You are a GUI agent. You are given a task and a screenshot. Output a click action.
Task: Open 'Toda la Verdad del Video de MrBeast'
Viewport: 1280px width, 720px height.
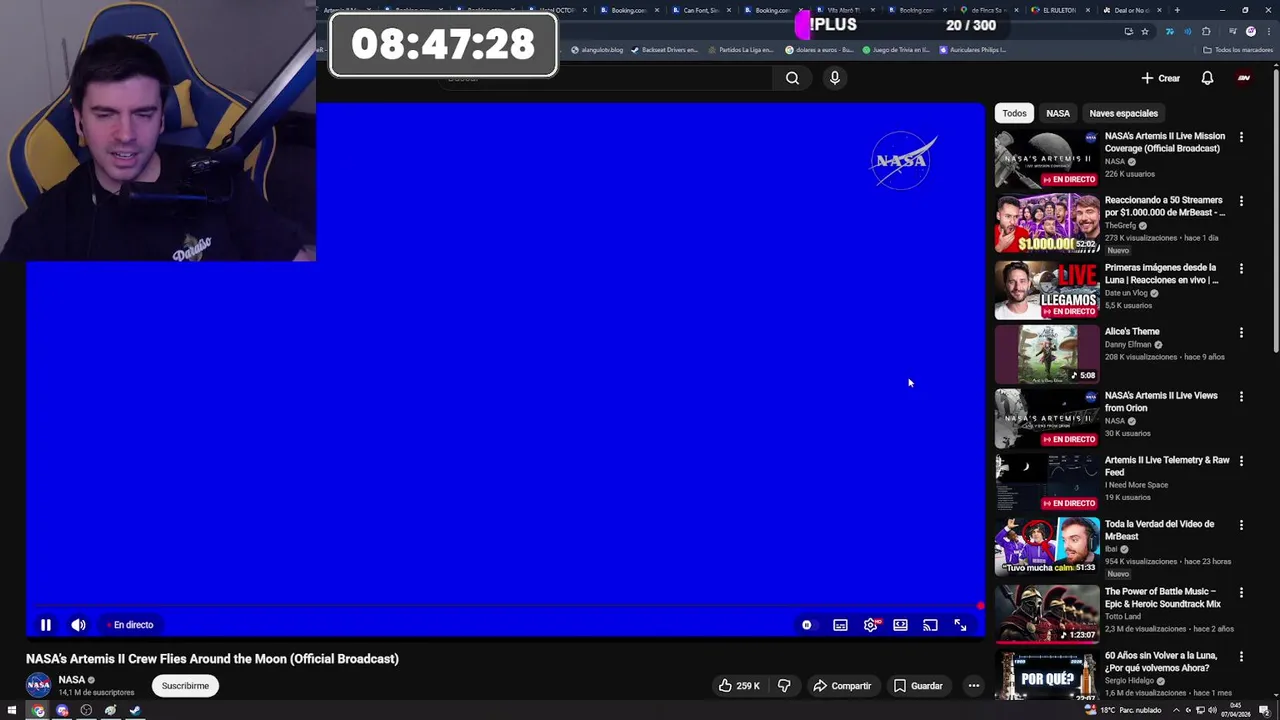pyautogui.click(x=1159, y=530)
